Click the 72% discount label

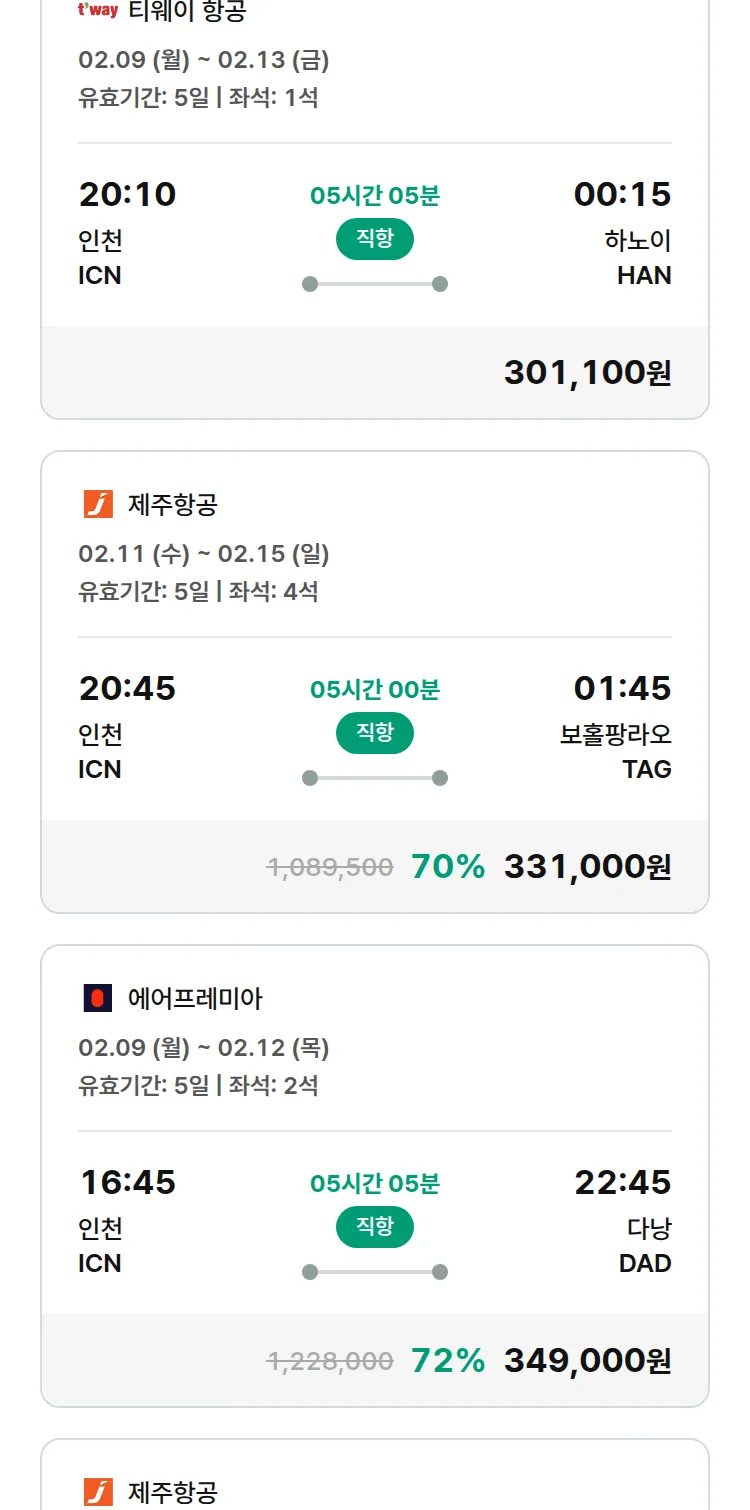point(447,1361)
